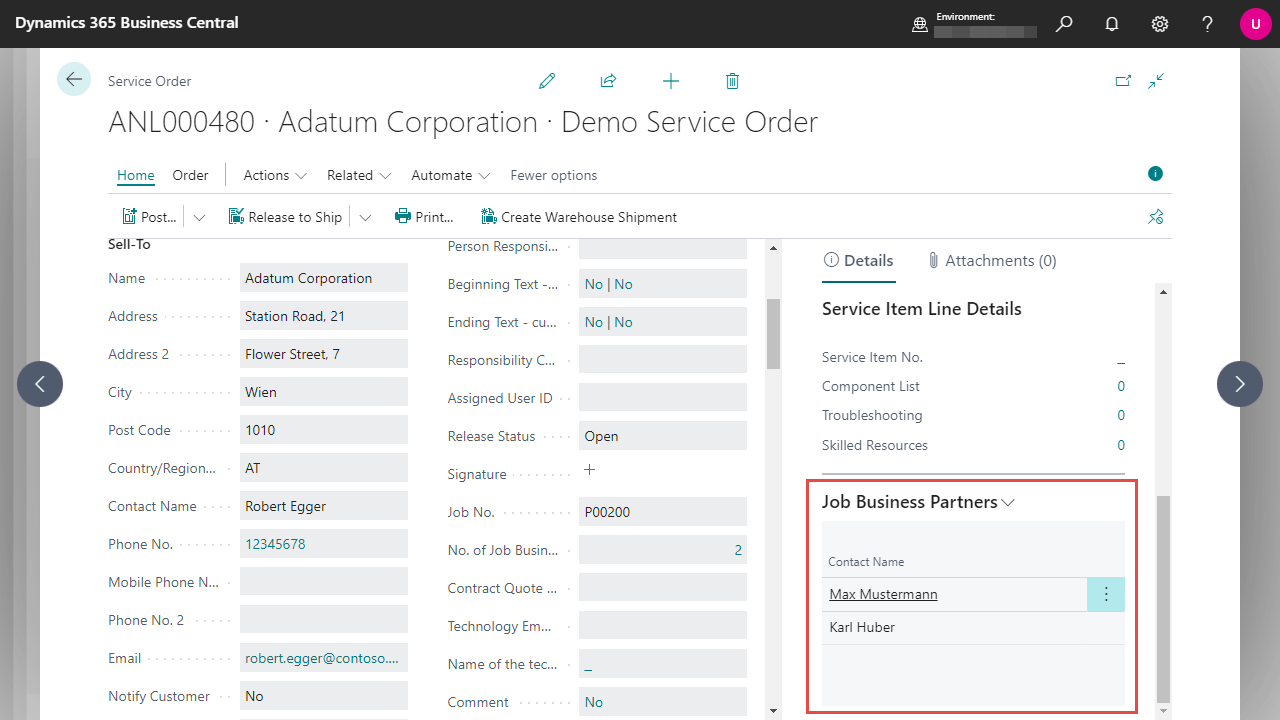The height and width of the screenshot is (720, 1280).
Task: Click the share icon
Action: point(608,81)
